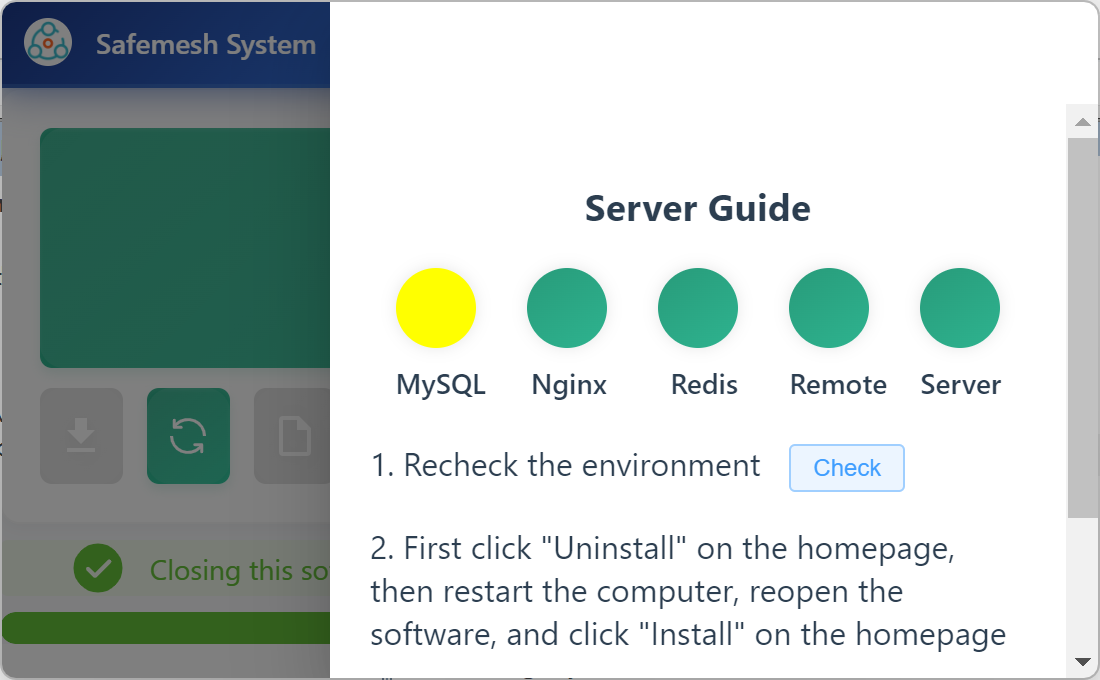Click the scrollbar down arrow

coord(1082,661)
